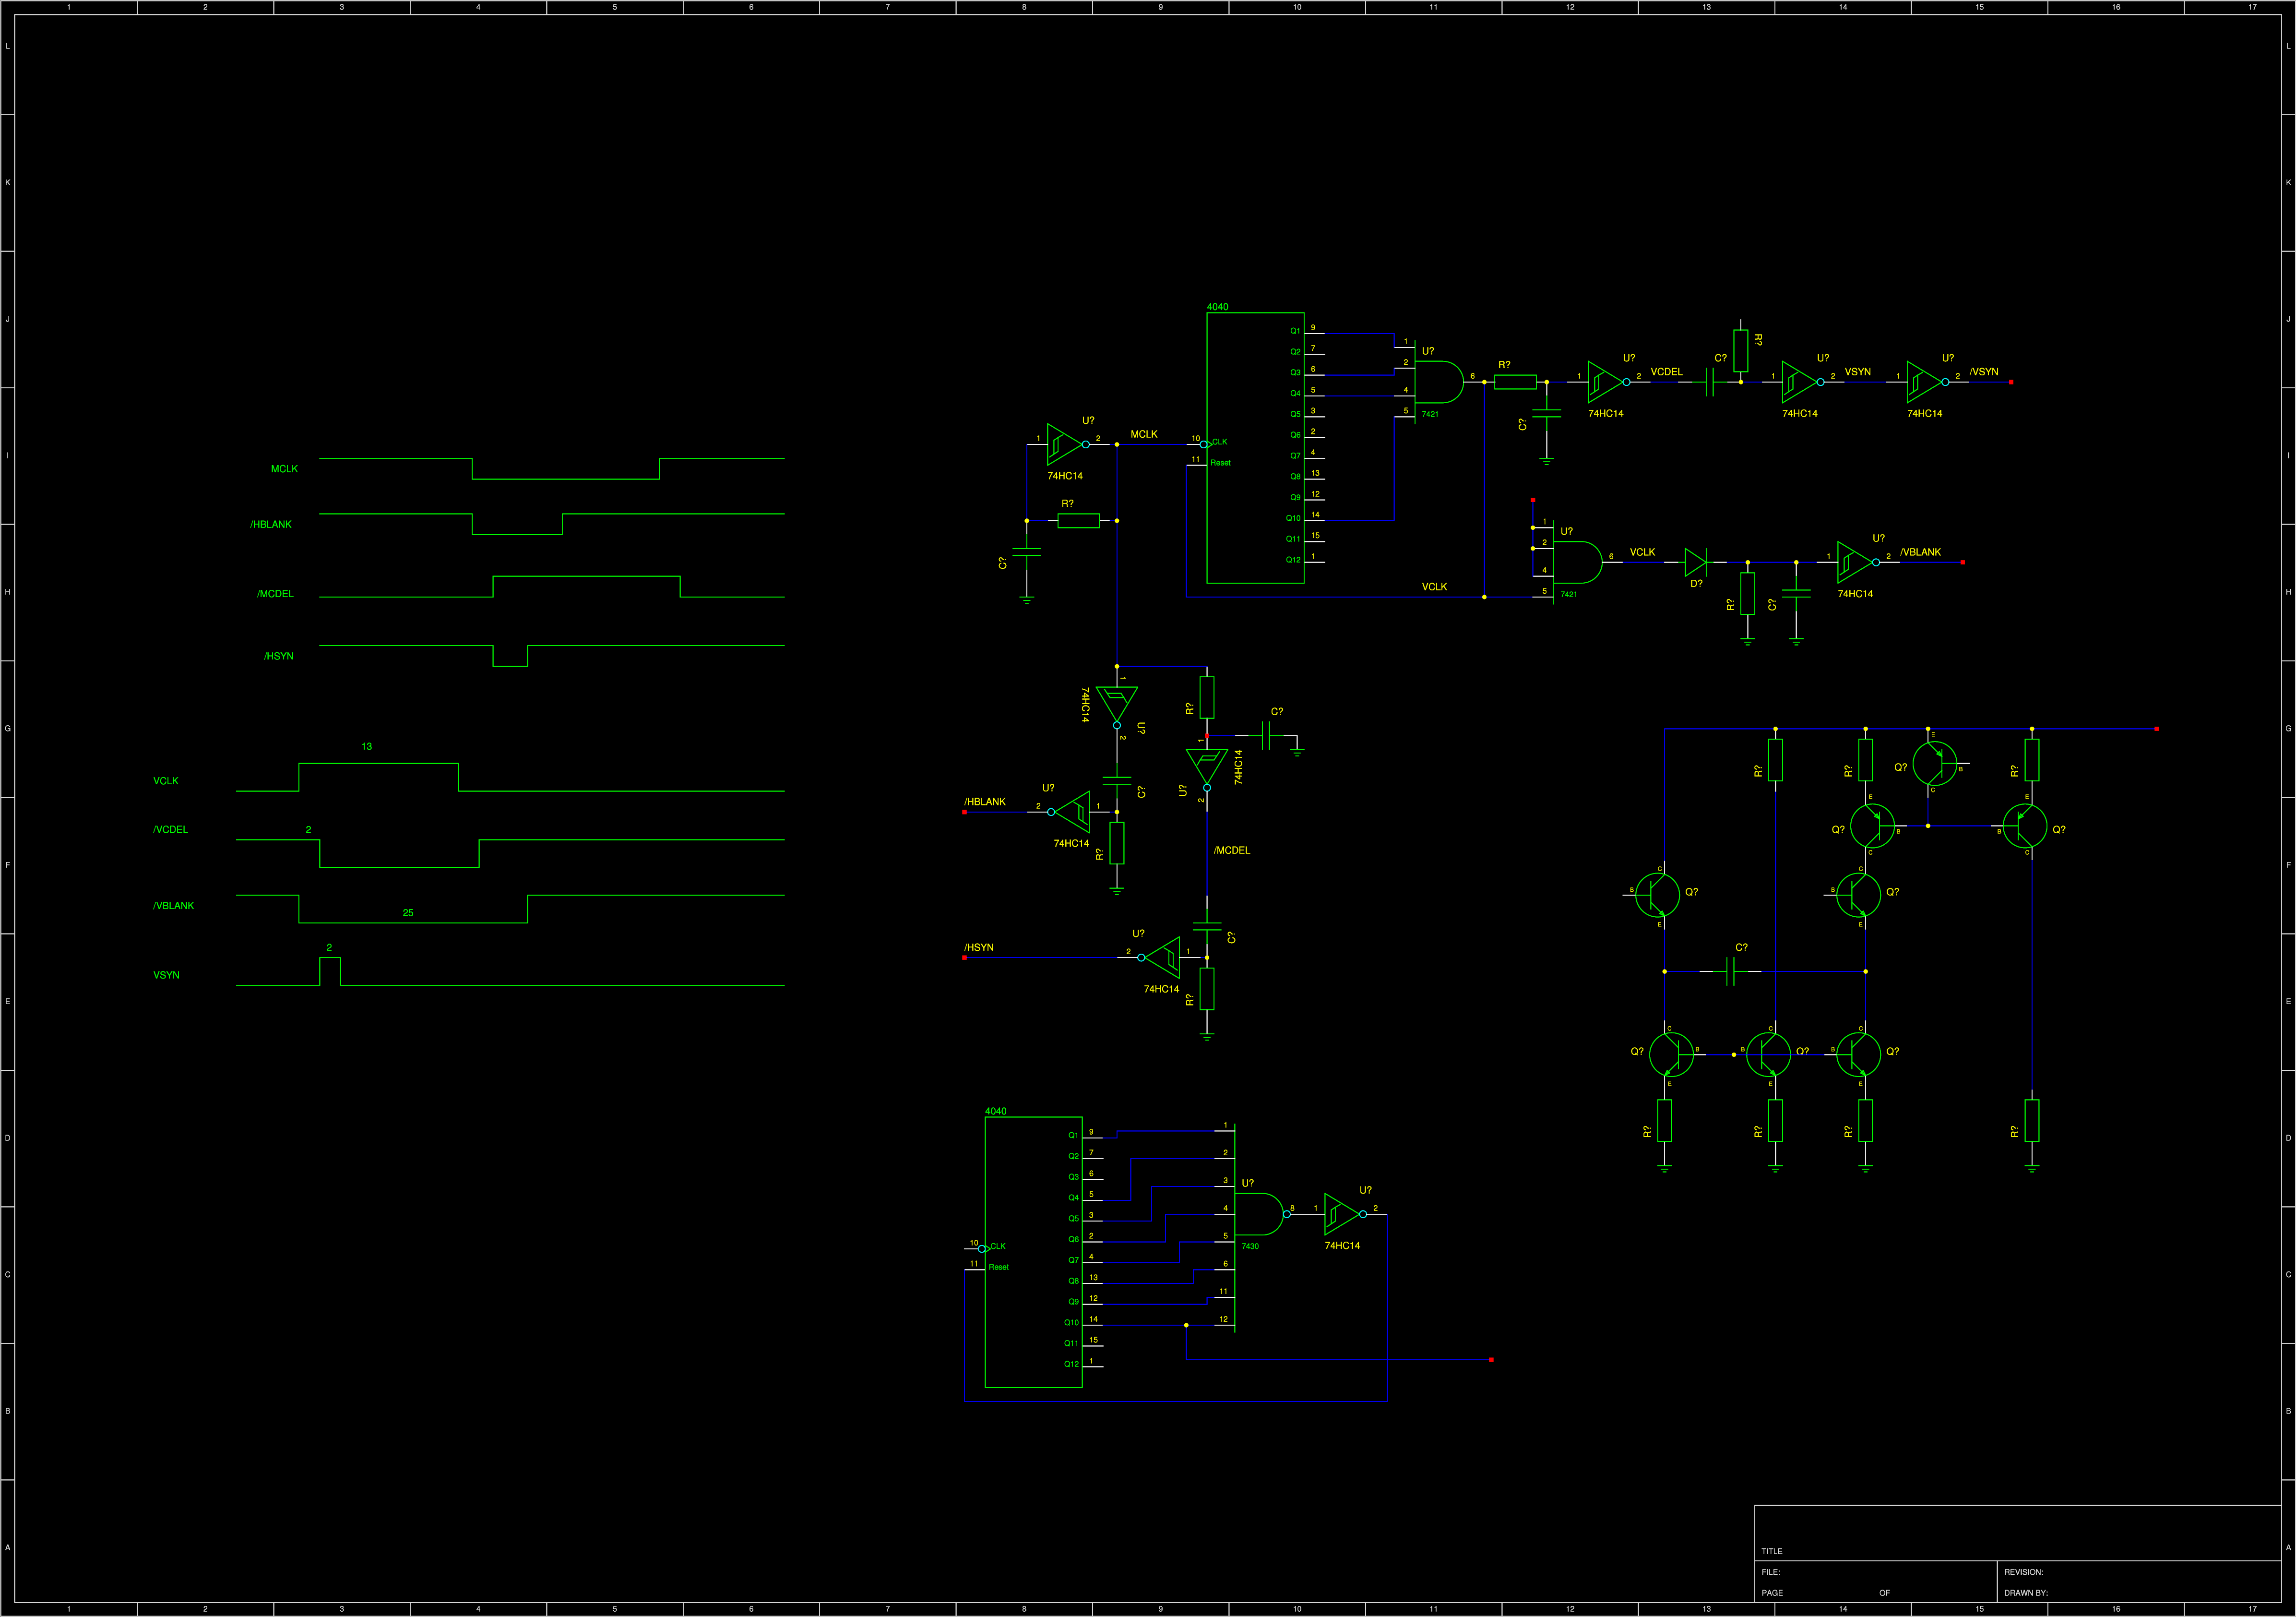
Task: Select the 7421 AND gate feeding VCDEL chain
Action: [1438, 381]
